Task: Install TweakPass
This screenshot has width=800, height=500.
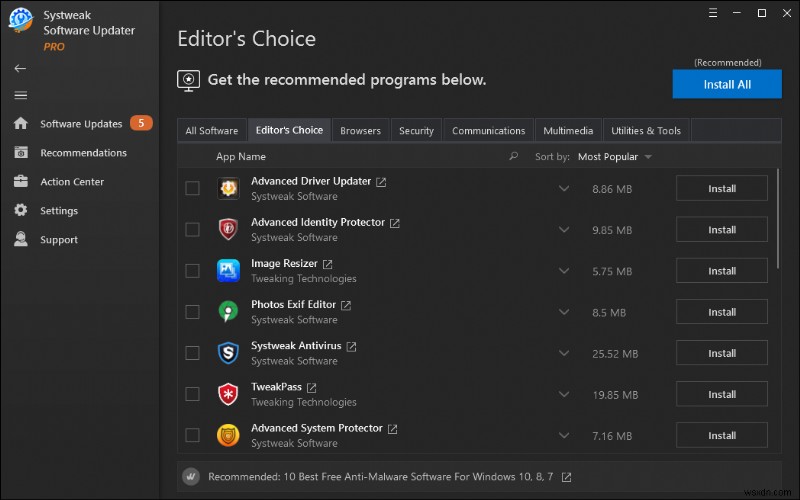Action: point(722,394)
